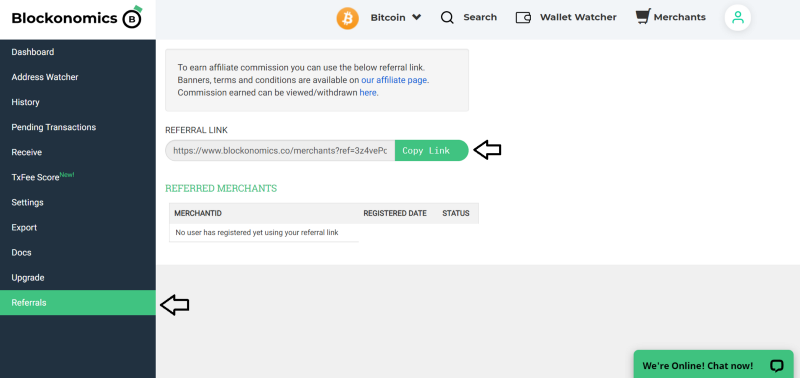This screenshot has width=800, height=378.
Task: Click the referral link text field
Action: [x=280, y=150]
